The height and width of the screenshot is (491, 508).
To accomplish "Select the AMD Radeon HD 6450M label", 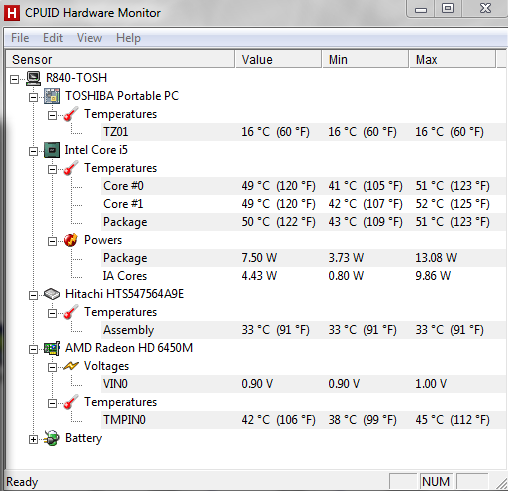I will tap(129, 348).
